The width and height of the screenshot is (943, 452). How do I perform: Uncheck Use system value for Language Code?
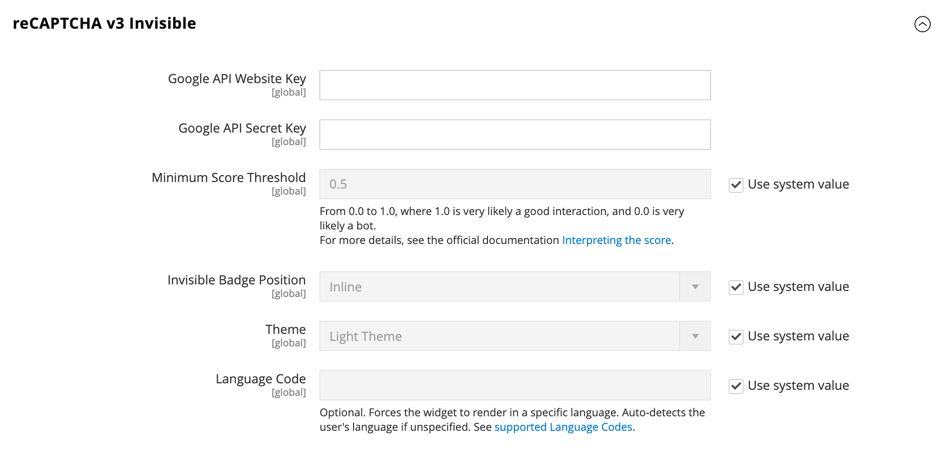point(736,386)
